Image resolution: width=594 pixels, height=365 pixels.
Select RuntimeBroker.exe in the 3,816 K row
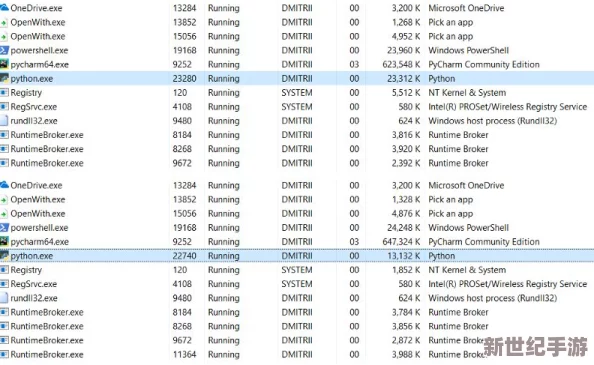(x=47, y=135)
